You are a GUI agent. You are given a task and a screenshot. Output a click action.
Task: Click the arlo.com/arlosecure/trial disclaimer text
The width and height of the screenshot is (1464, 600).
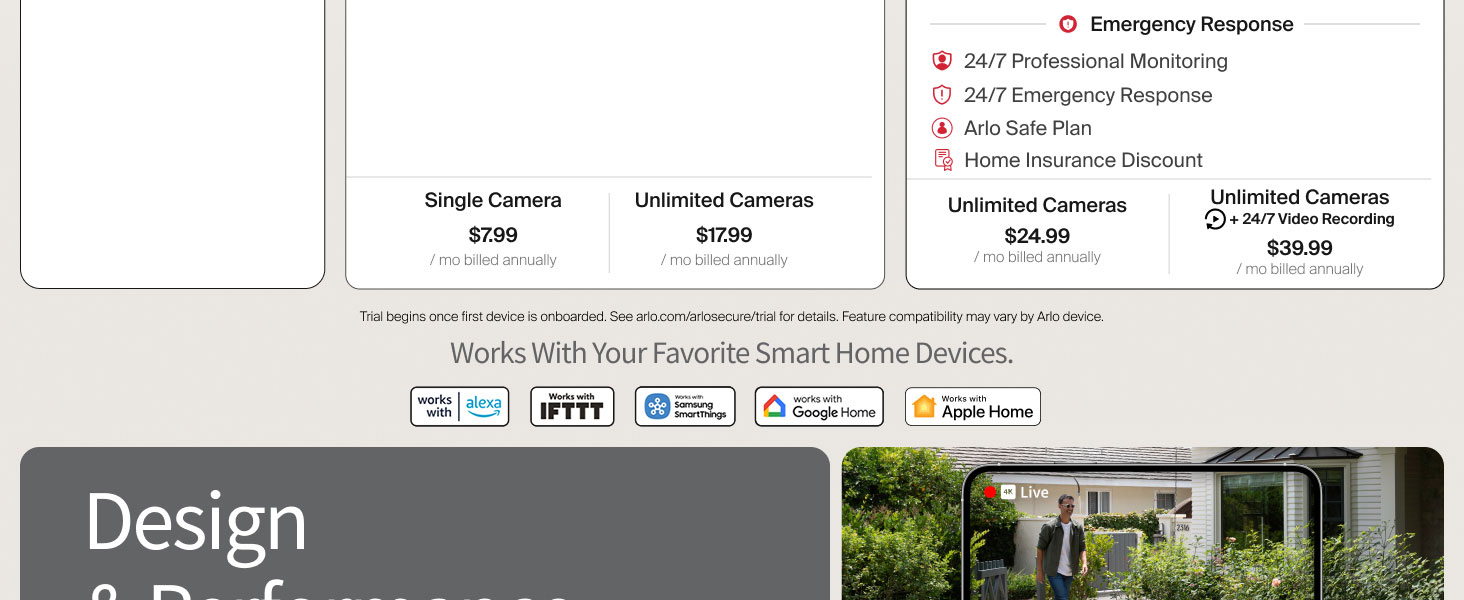click(731, 317)
